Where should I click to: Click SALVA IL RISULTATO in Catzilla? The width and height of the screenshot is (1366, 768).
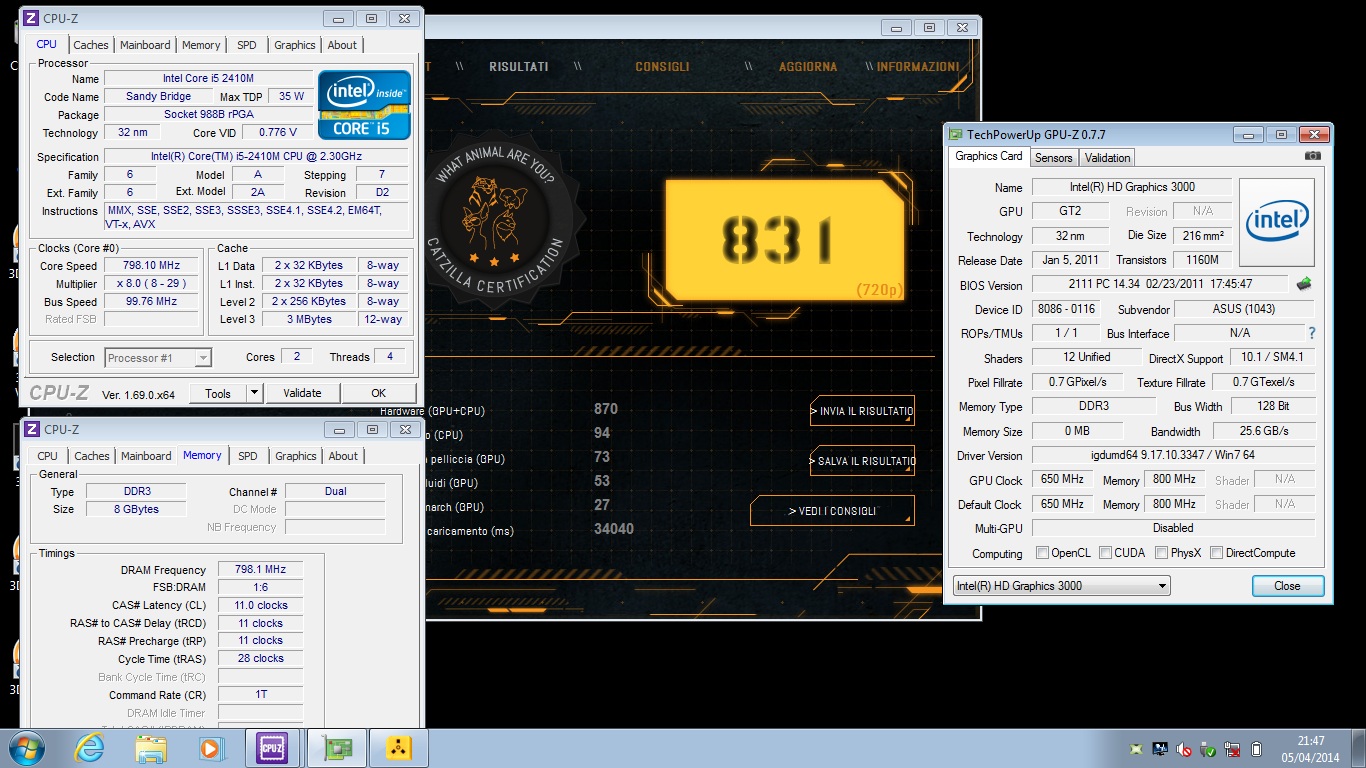click(x=862, y=461)
